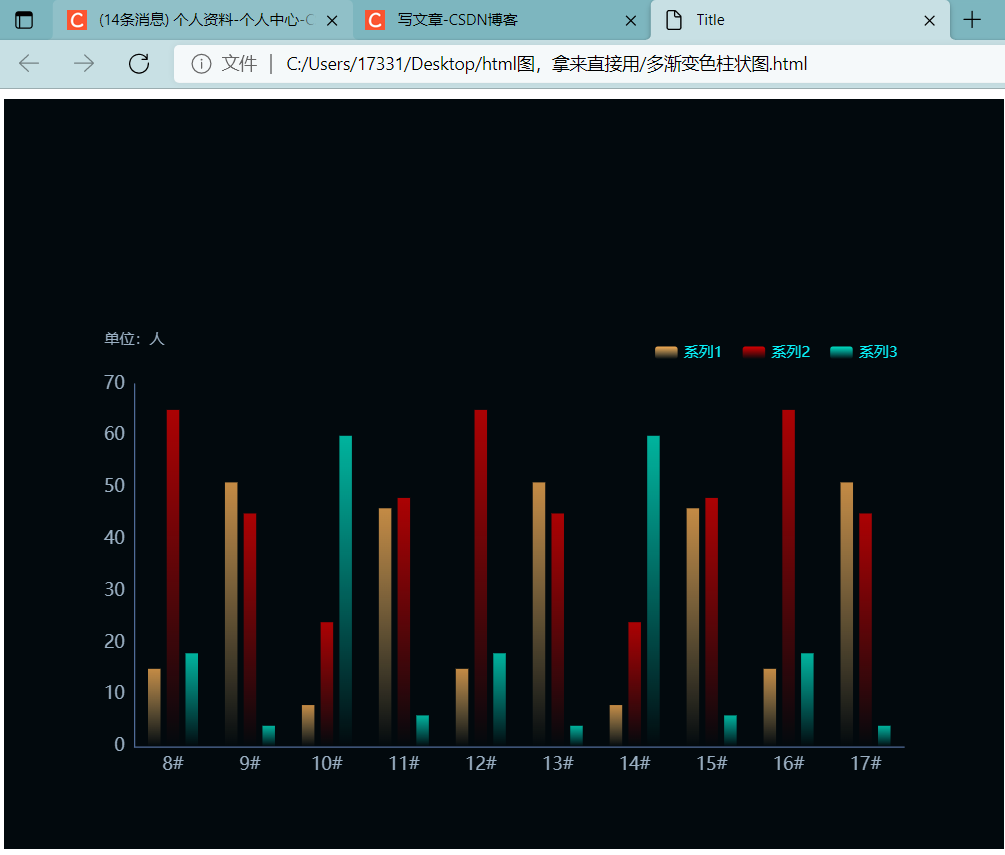This screenshot has height=855, width=1005.
Task: Click the y-axis value 60
Action: pyautogui.click(x=115, y=434)
